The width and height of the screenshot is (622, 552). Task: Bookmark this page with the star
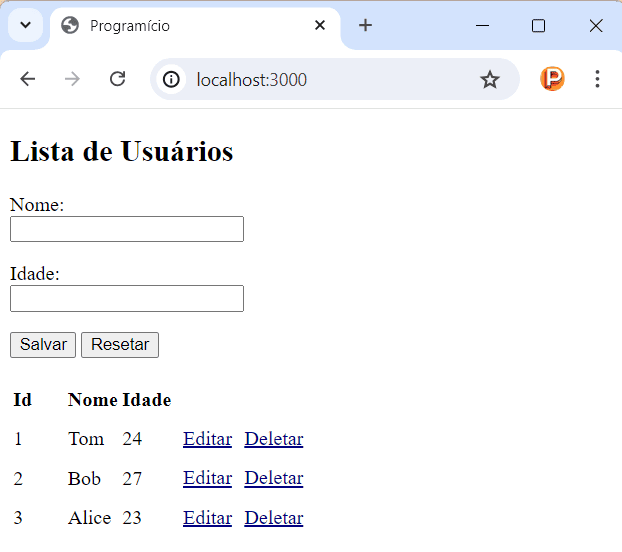(x=490, y=79)
